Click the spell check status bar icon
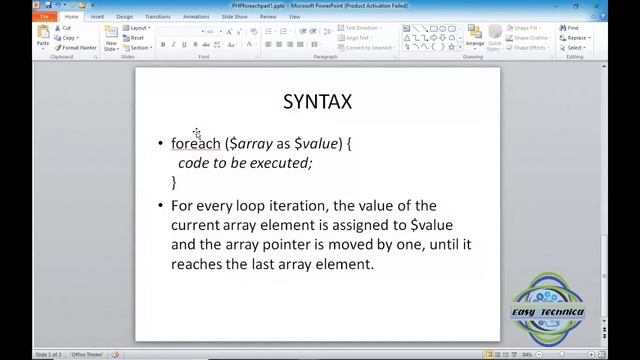The image size is (640, 360). coord(116,355)
